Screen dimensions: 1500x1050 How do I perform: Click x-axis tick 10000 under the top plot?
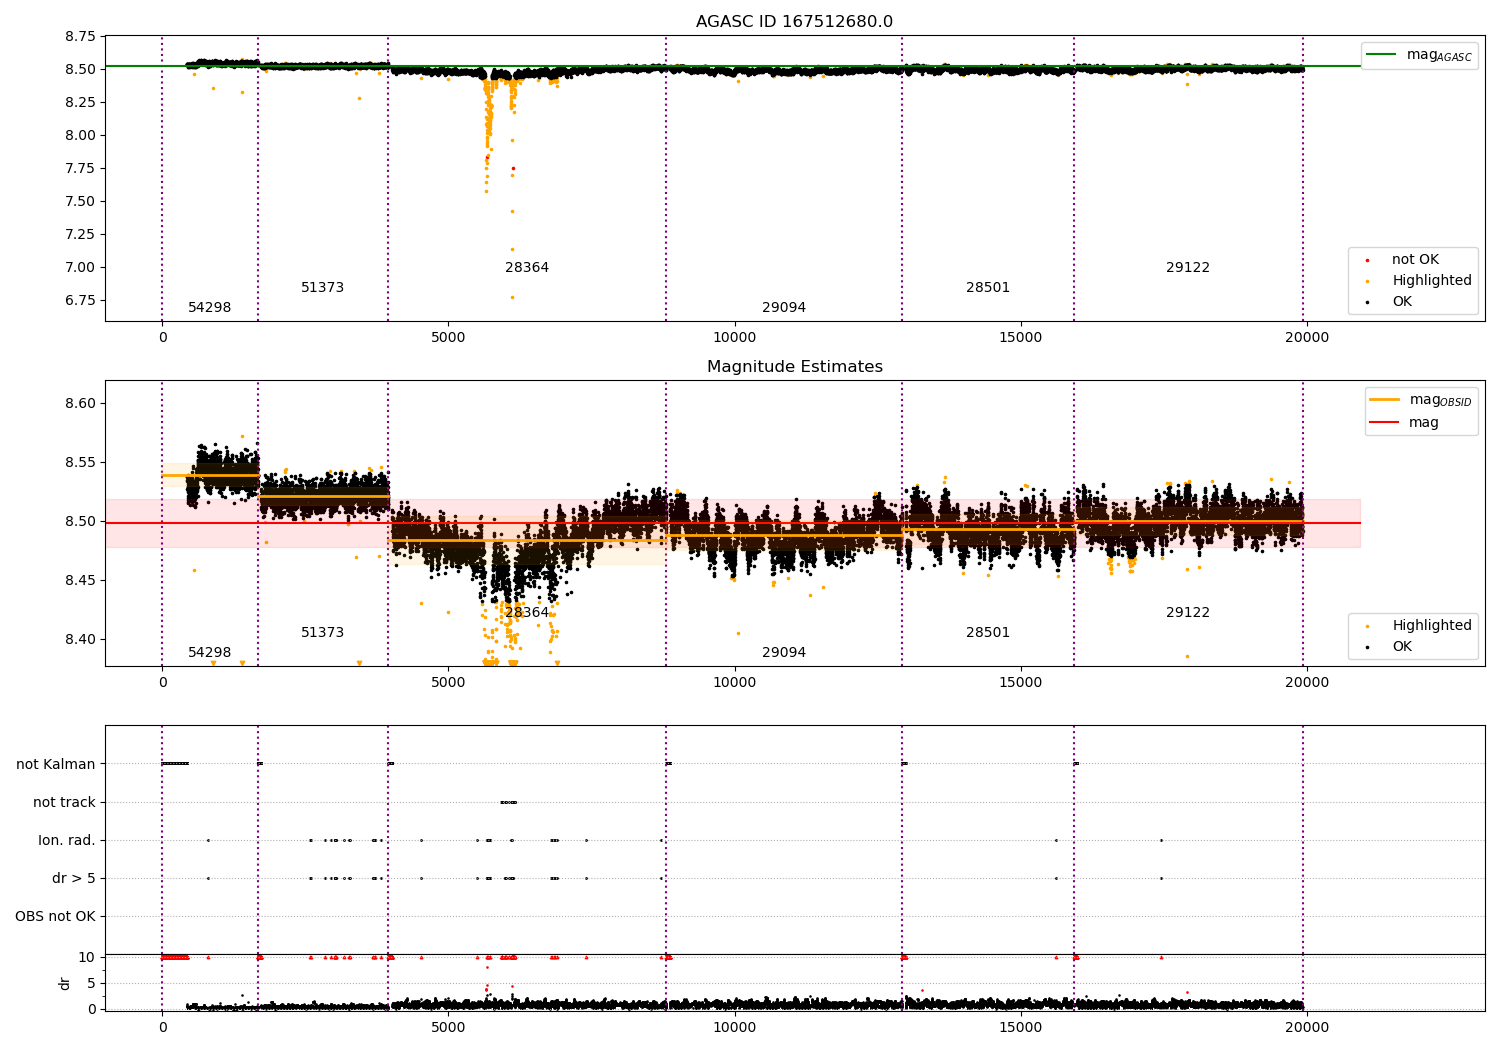click(734, 338)
